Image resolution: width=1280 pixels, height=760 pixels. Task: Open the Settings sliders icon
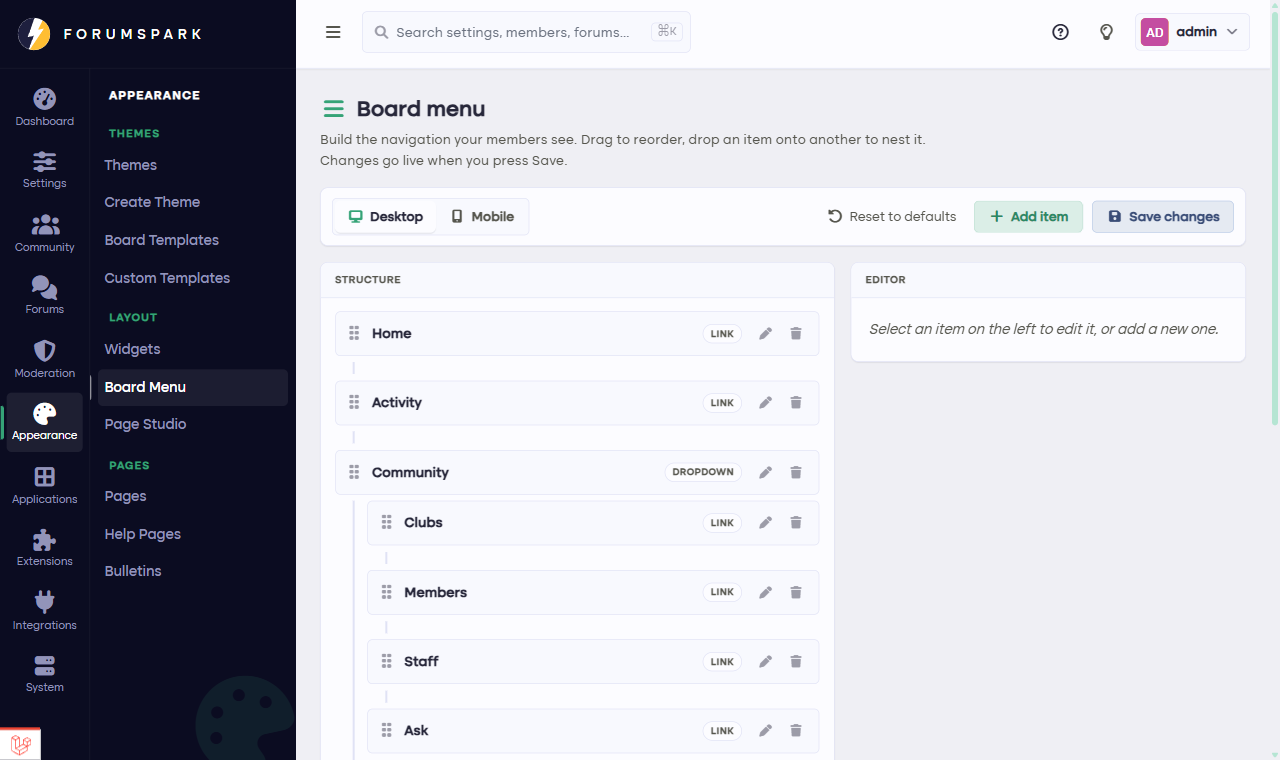tap(45, 161)
